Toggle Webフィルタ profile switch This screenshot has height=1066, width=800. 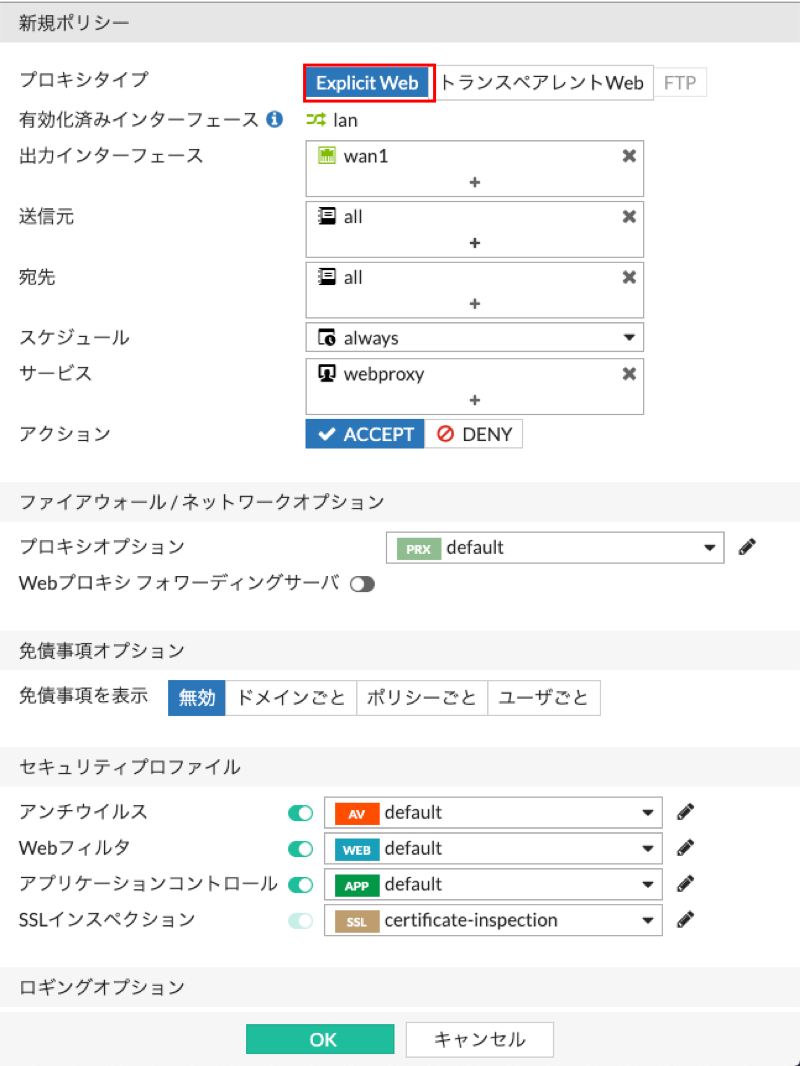pyautogui.click(x=300, y=848)
